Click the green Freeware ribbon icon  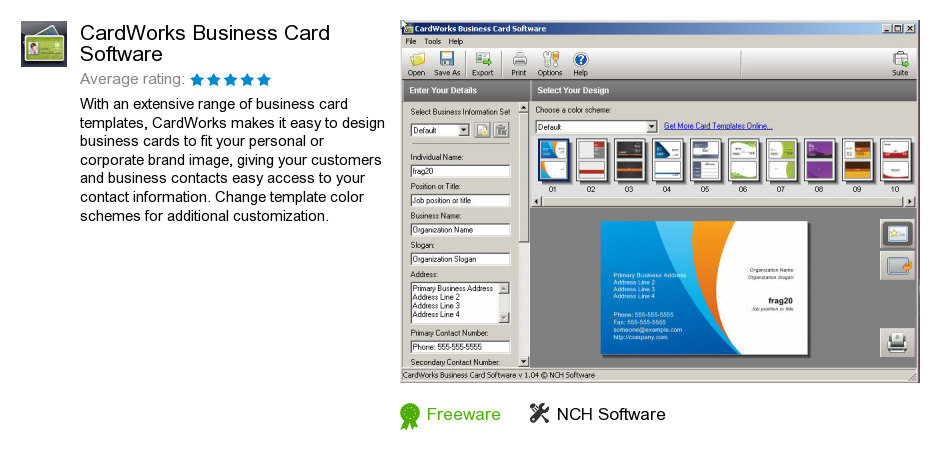coord(409,416)
